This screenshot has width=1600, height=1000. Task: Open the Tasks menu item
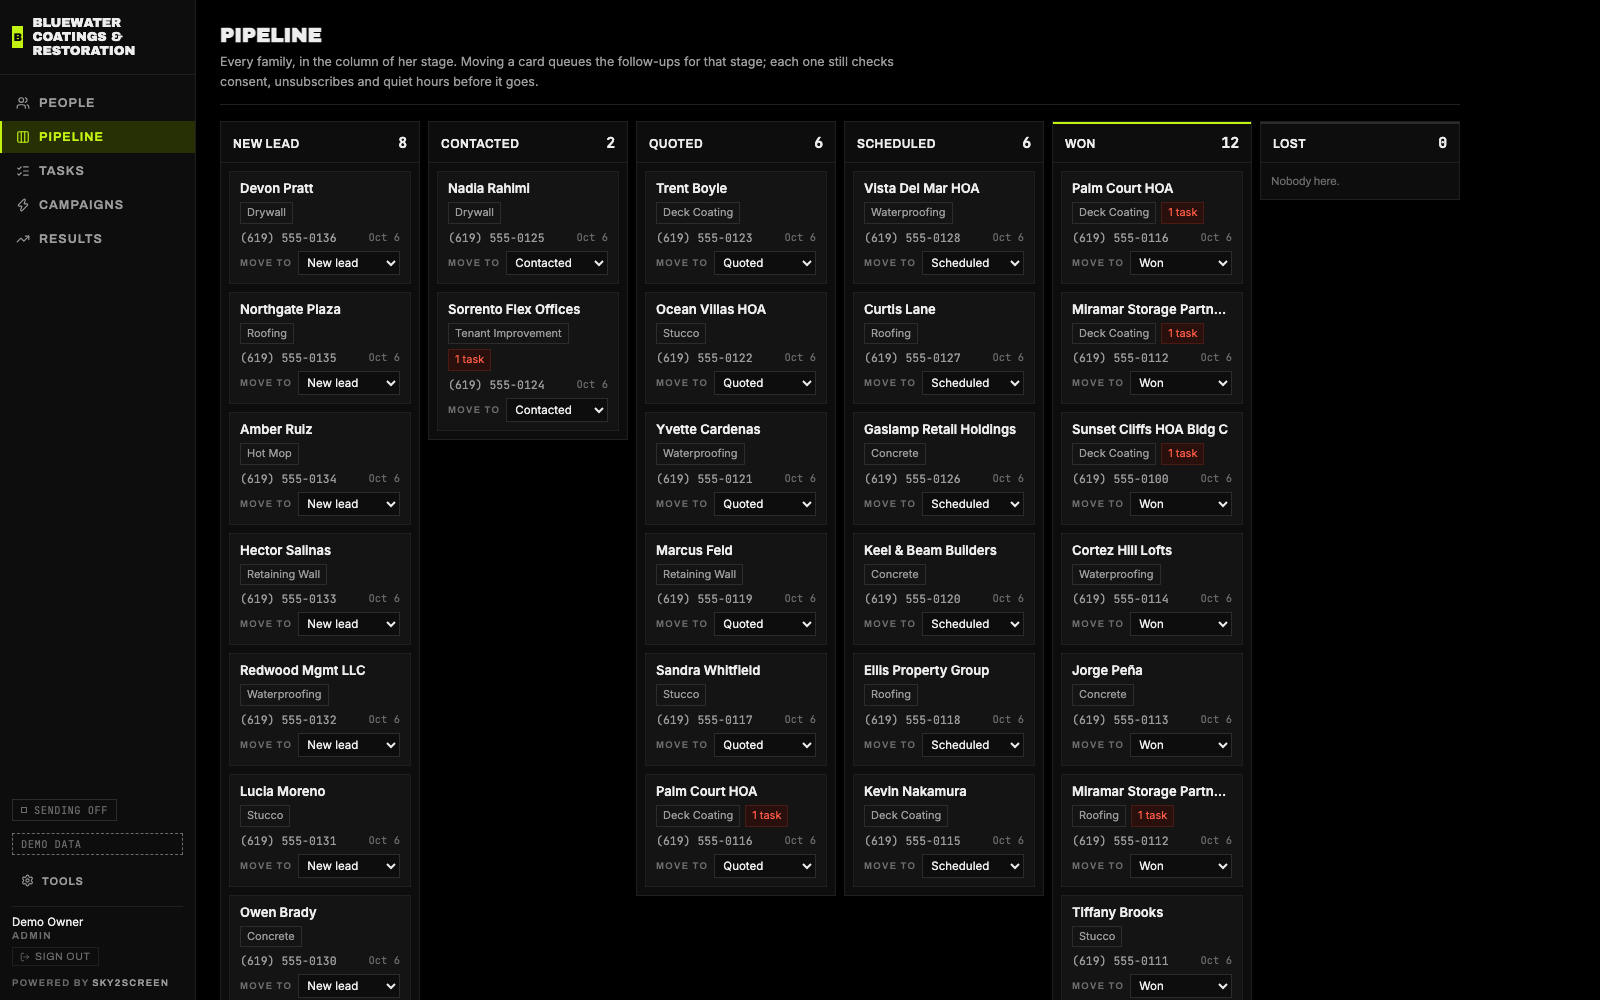pyautogui.click(x=97, y=171)
